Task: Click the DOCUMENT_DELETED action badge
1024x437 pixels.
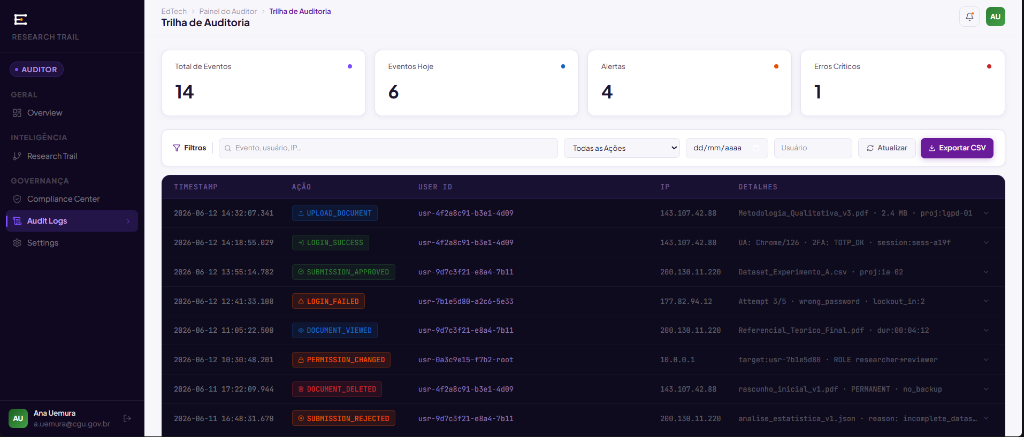Action: pyautogui.click(x=337, y=389)
